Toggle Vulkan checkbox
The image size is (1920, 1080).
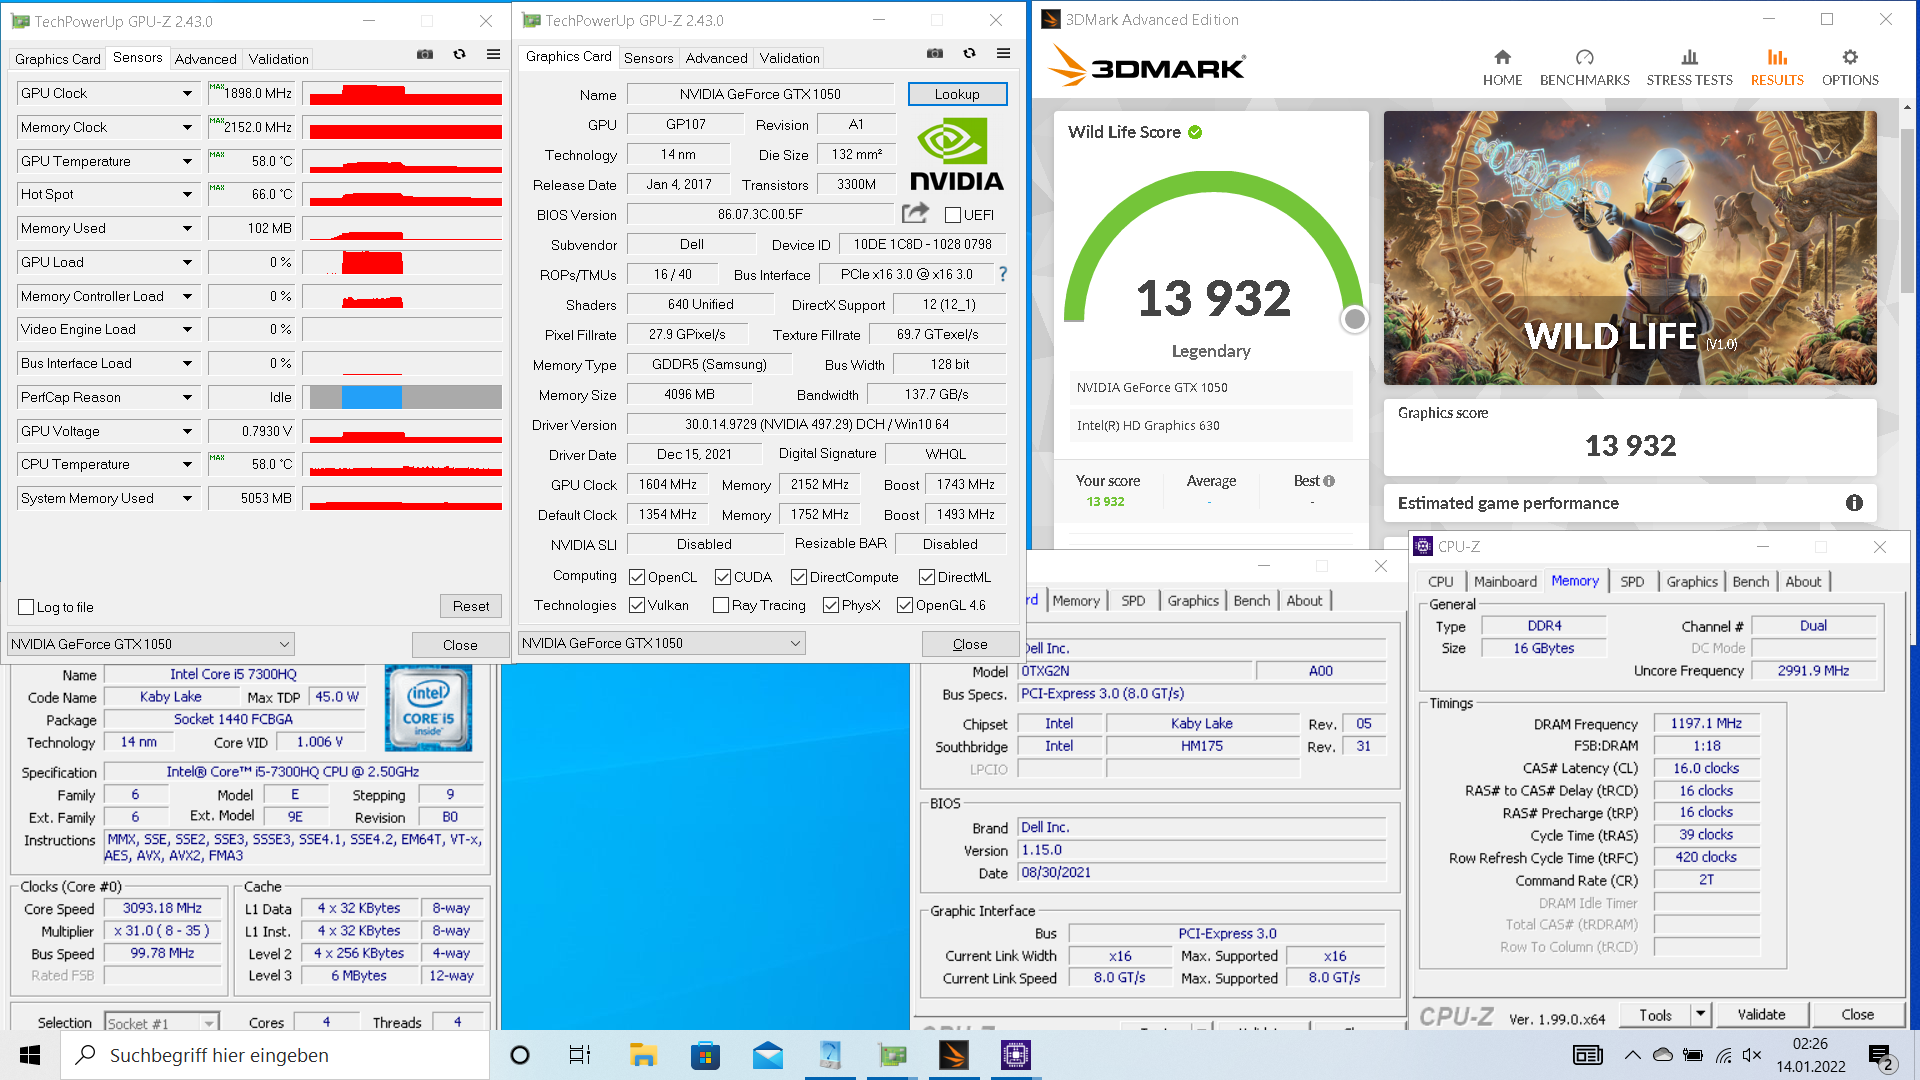tap(637, 605)
